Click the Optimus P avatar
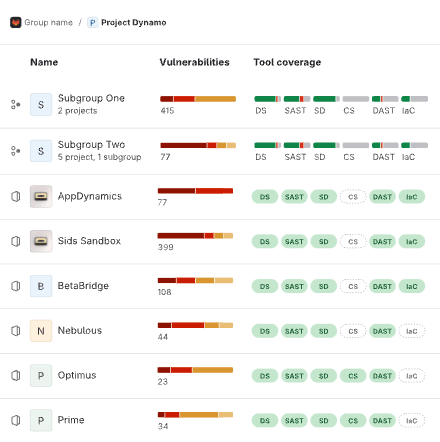 tap(41, 375)
